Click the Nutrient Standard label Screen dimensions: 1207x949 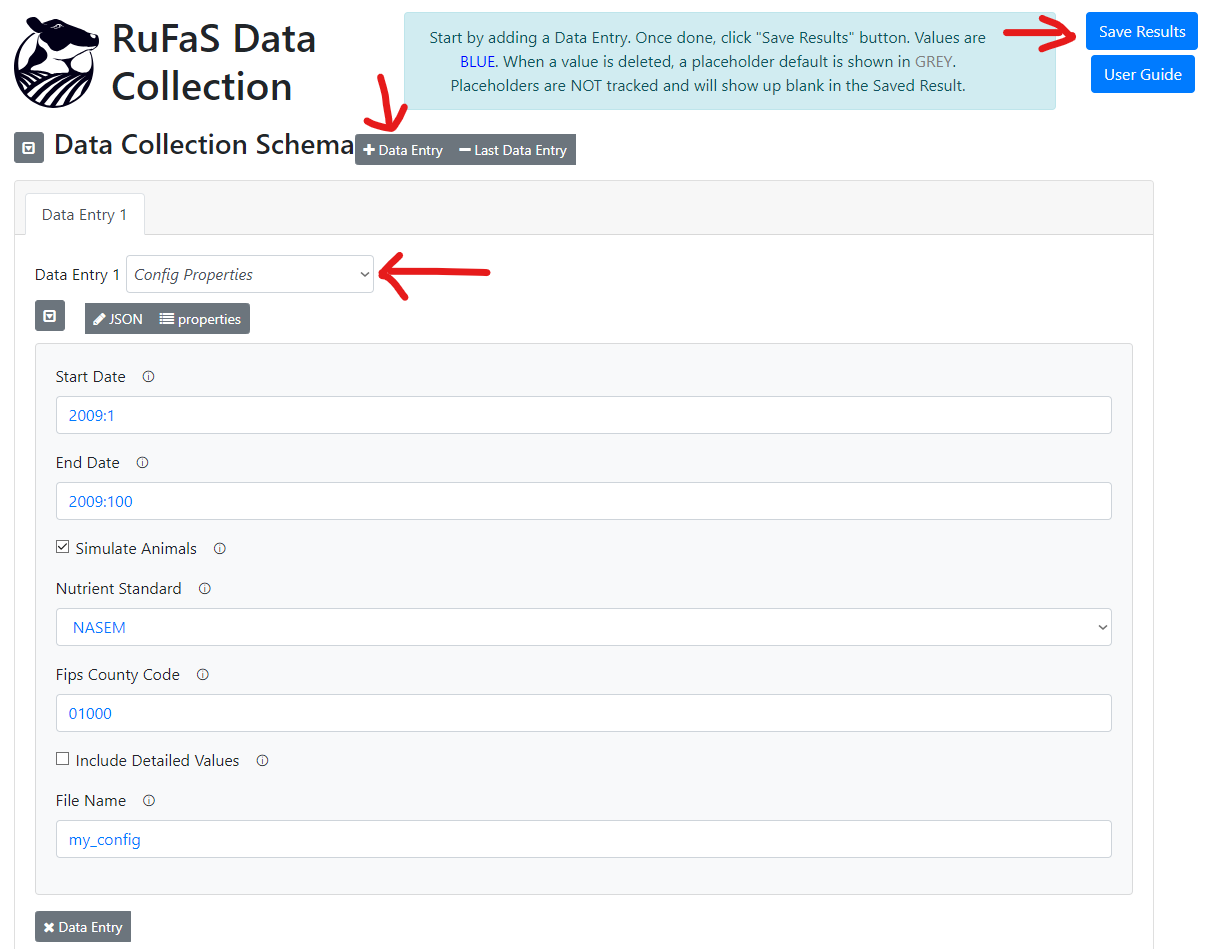[119, 589]
